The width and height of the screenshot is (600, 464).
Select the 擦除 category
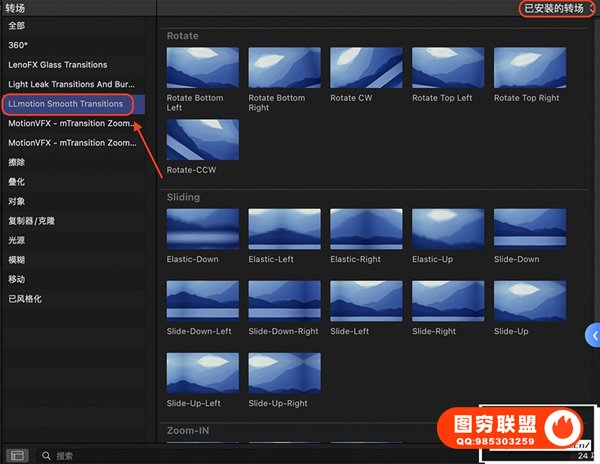click(x=17, y=162)
